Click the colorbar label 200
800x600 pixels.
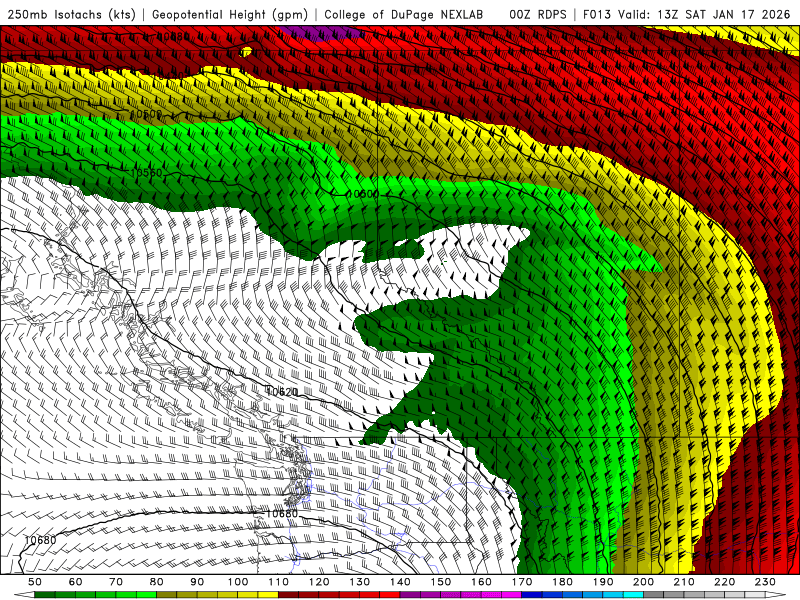[644, 582]
